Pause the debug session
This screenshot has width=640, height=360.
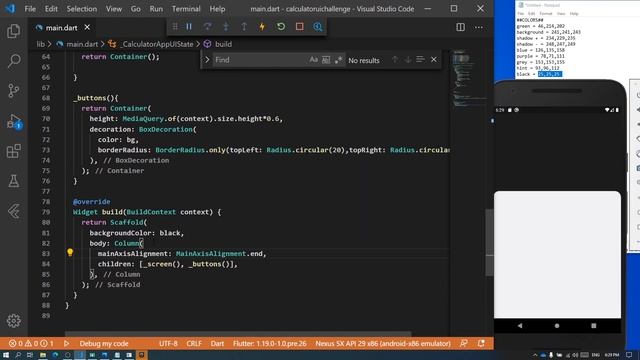[x=189, y=27]
